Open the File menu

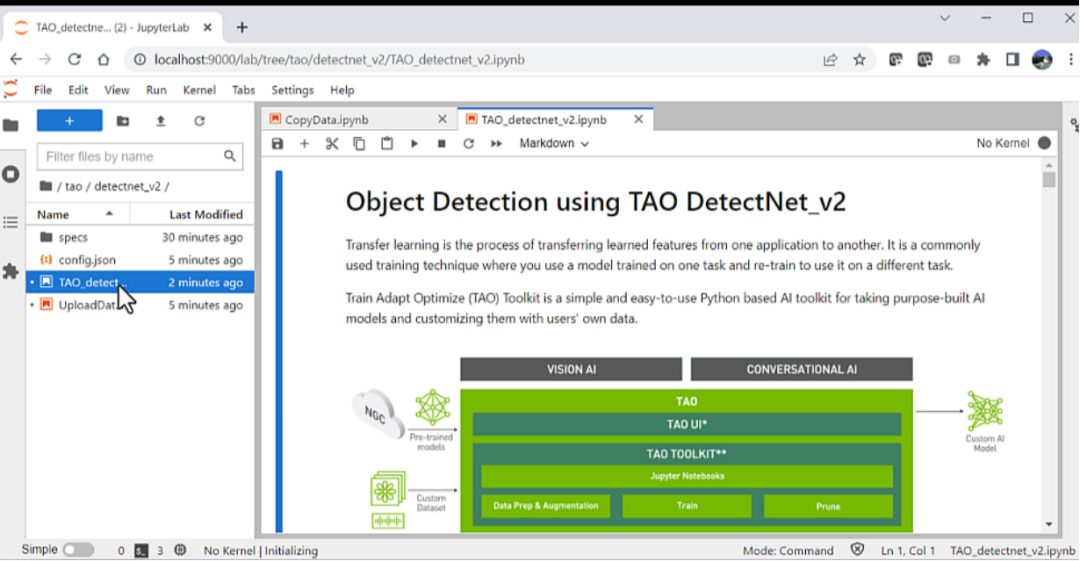(x=43, y=90)
